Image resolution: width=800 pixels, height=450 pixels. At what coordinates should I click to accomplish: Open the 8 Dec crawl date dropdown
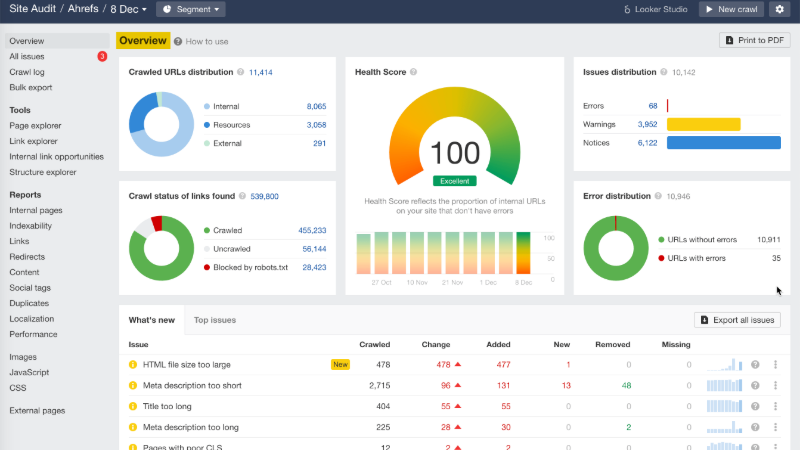click(129, 10)
